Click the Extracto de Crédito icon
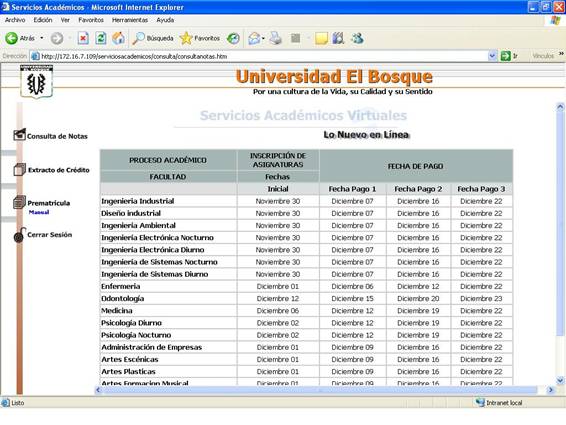The image size is (566, 425). tap(19, 169)
